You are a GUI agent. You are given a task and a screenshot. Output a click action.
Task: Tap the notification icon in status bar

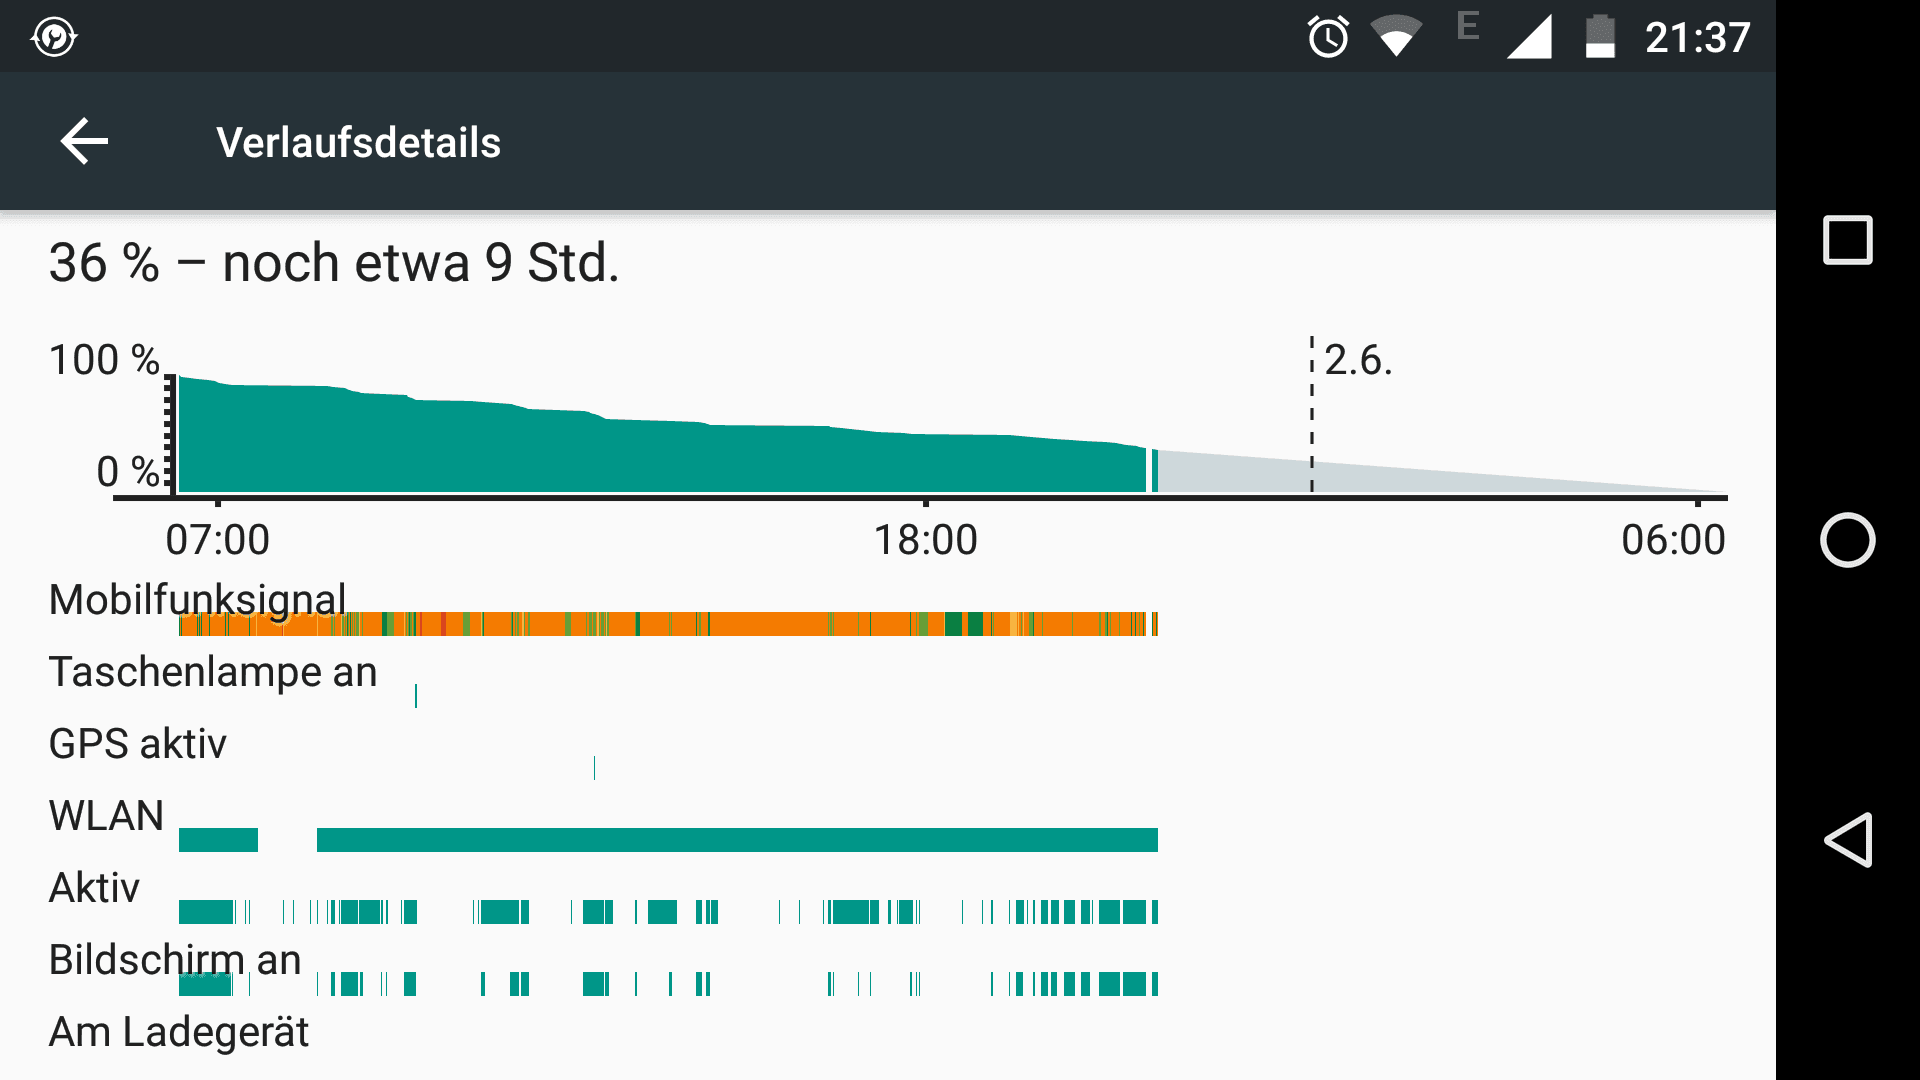point(54,37)
